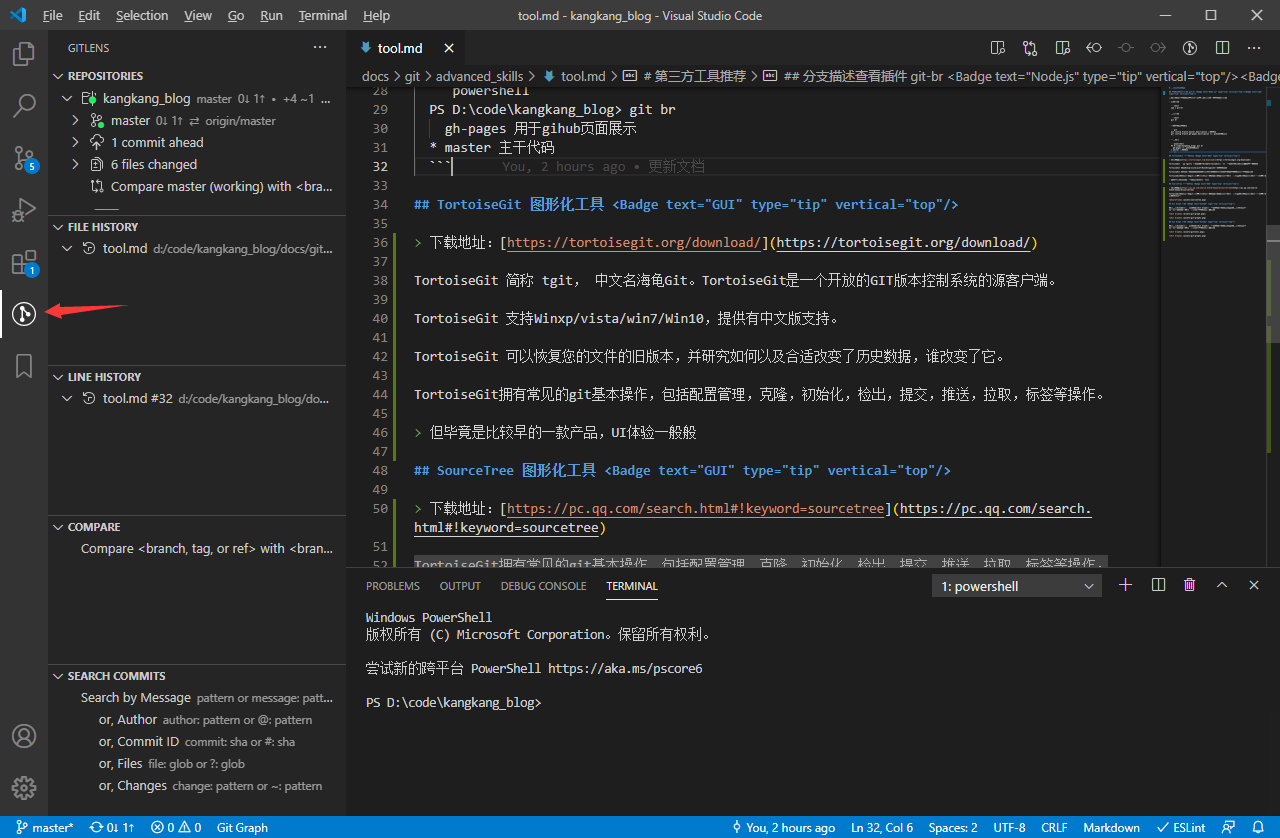Collapse the FILE HISTORY section
Image resolution: width=1280 pixels, height=838 pixels.
pos(58,227)
